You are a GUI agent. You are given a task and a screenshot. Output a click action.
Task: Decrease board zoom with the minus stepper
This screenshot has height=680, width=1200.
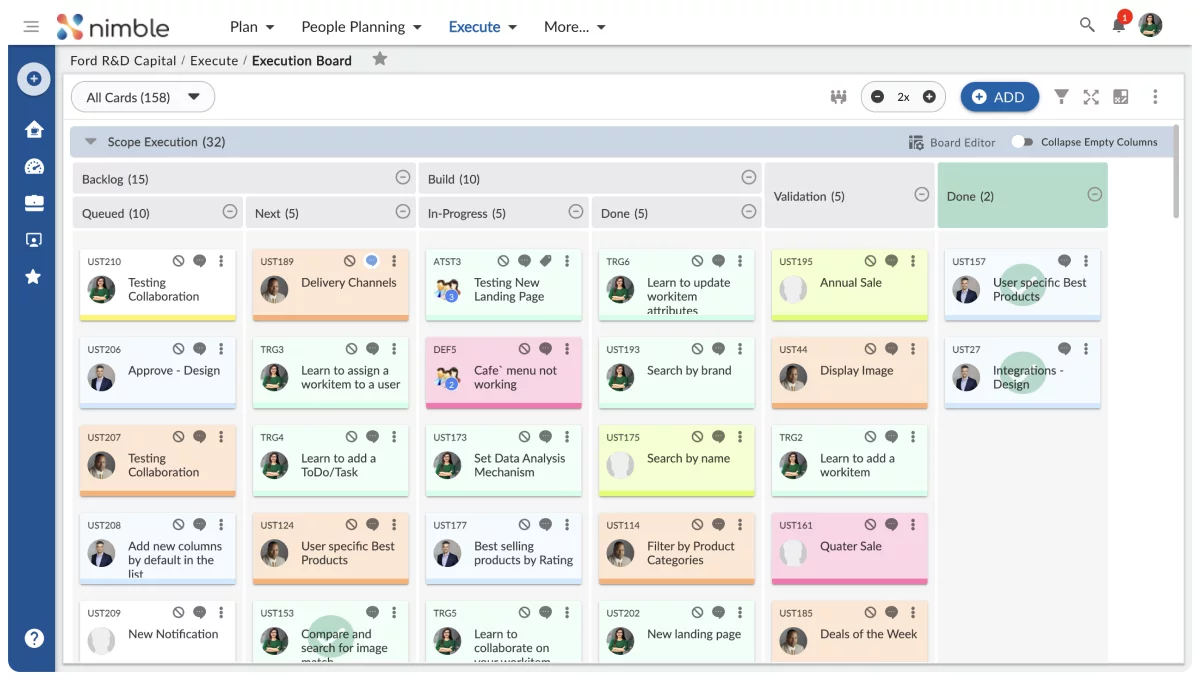(x=878, y=96)
